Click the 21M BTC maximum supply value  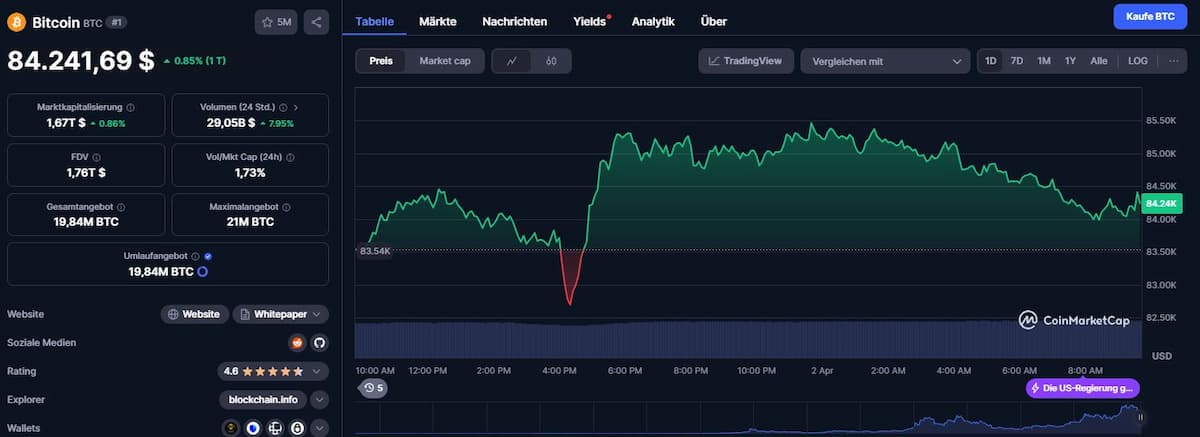tap(250, 222)
